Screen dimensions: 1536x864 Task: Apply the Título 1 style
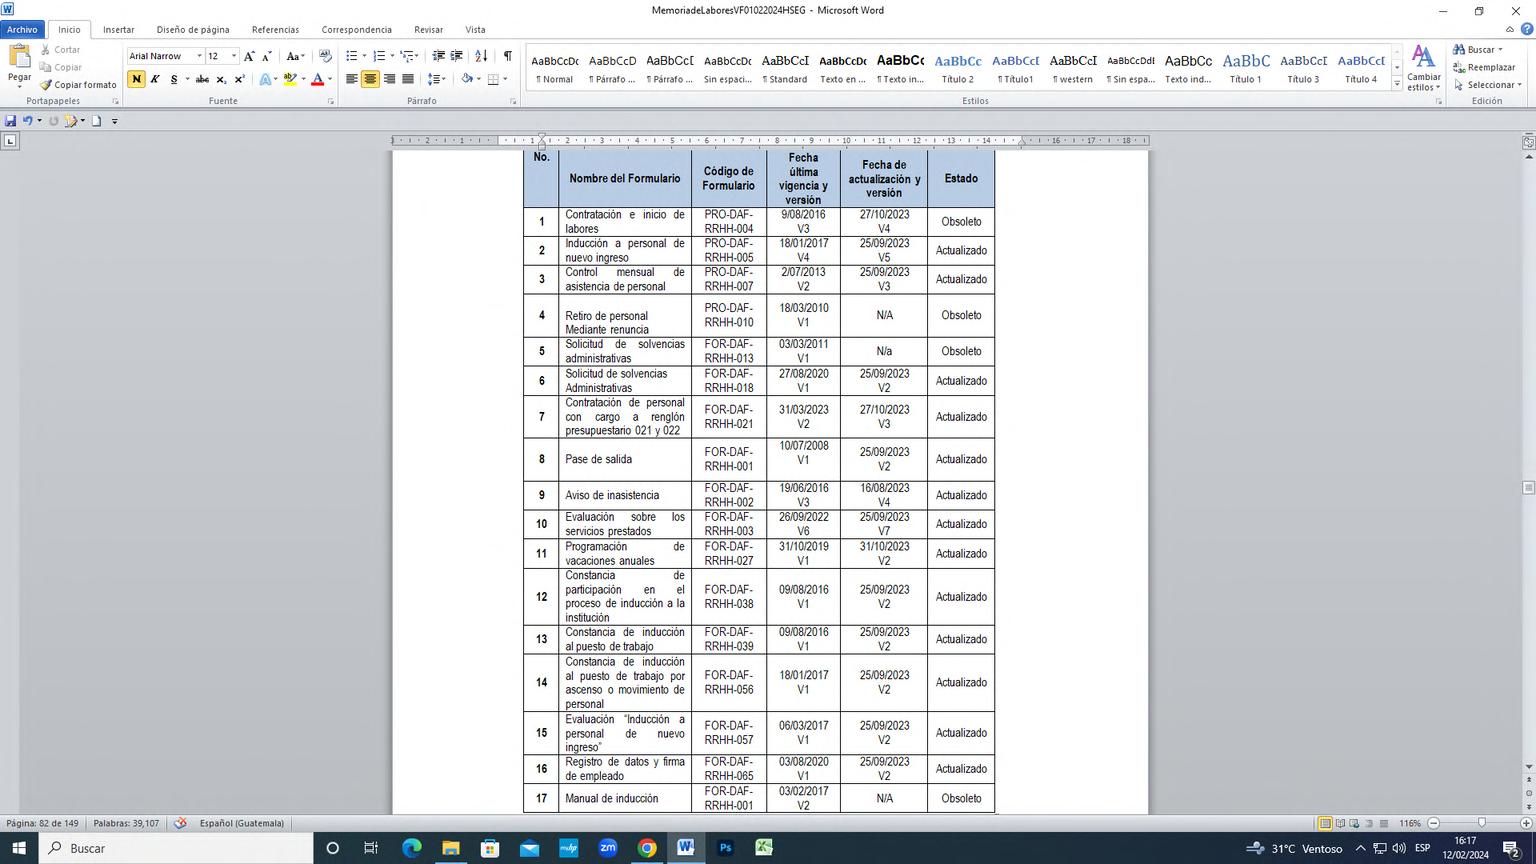pos(1246,68)
